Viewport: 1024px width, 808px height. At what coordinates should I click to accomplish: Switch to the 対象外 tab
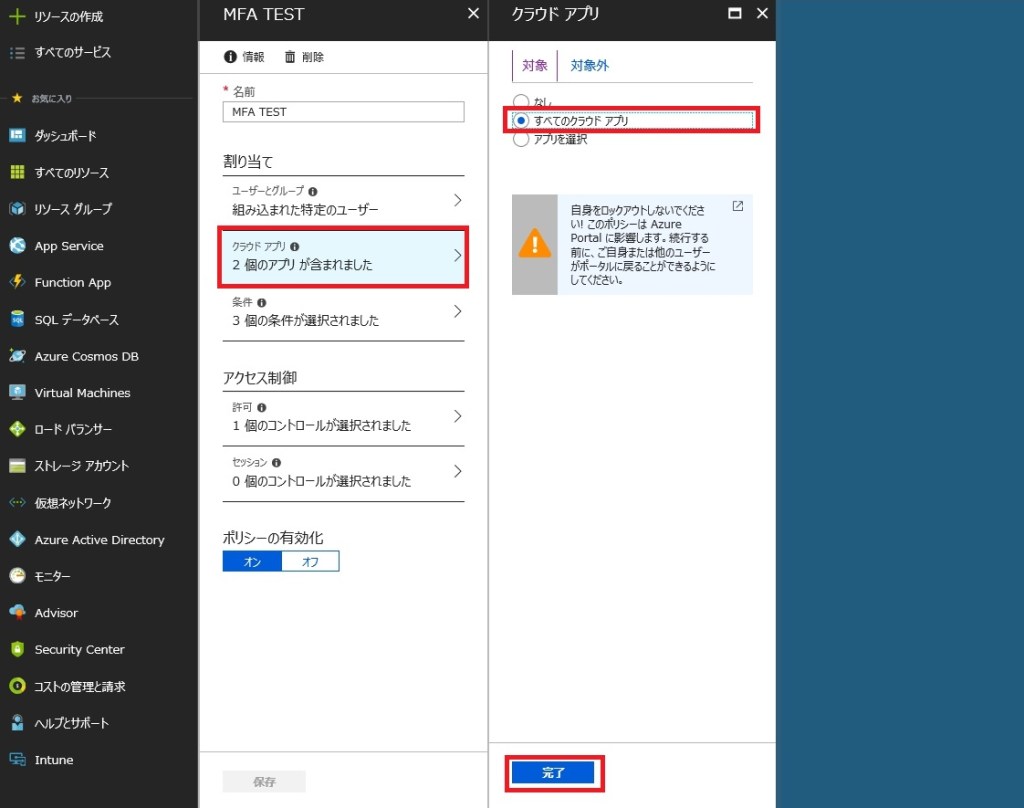[589, 65]
